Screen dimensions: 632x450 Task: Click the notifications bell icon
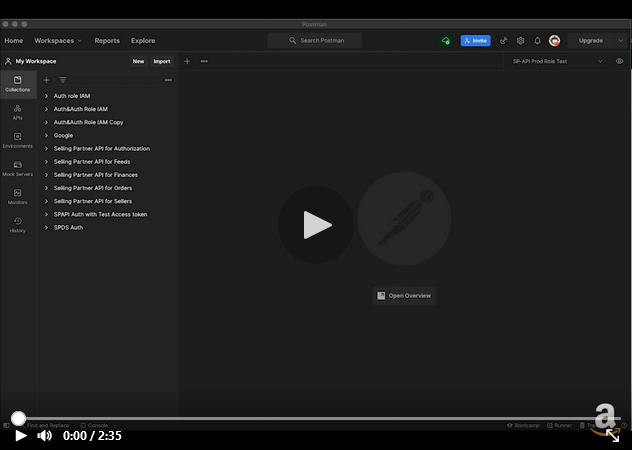click(537, 41)
